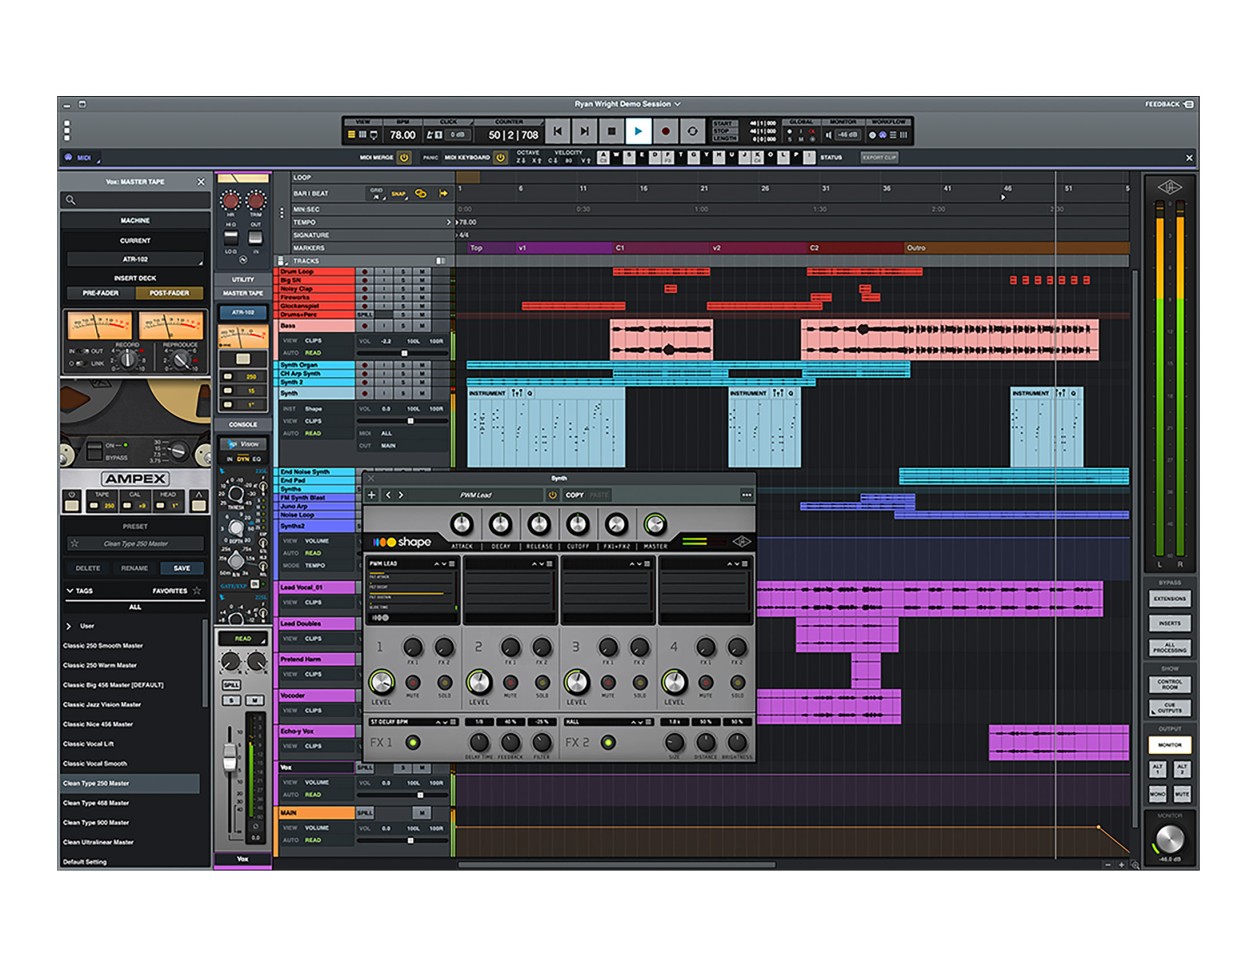The image size is (1257, 966).
Task: Flip the Ampex On/Bypass switch
Action: 93,449
